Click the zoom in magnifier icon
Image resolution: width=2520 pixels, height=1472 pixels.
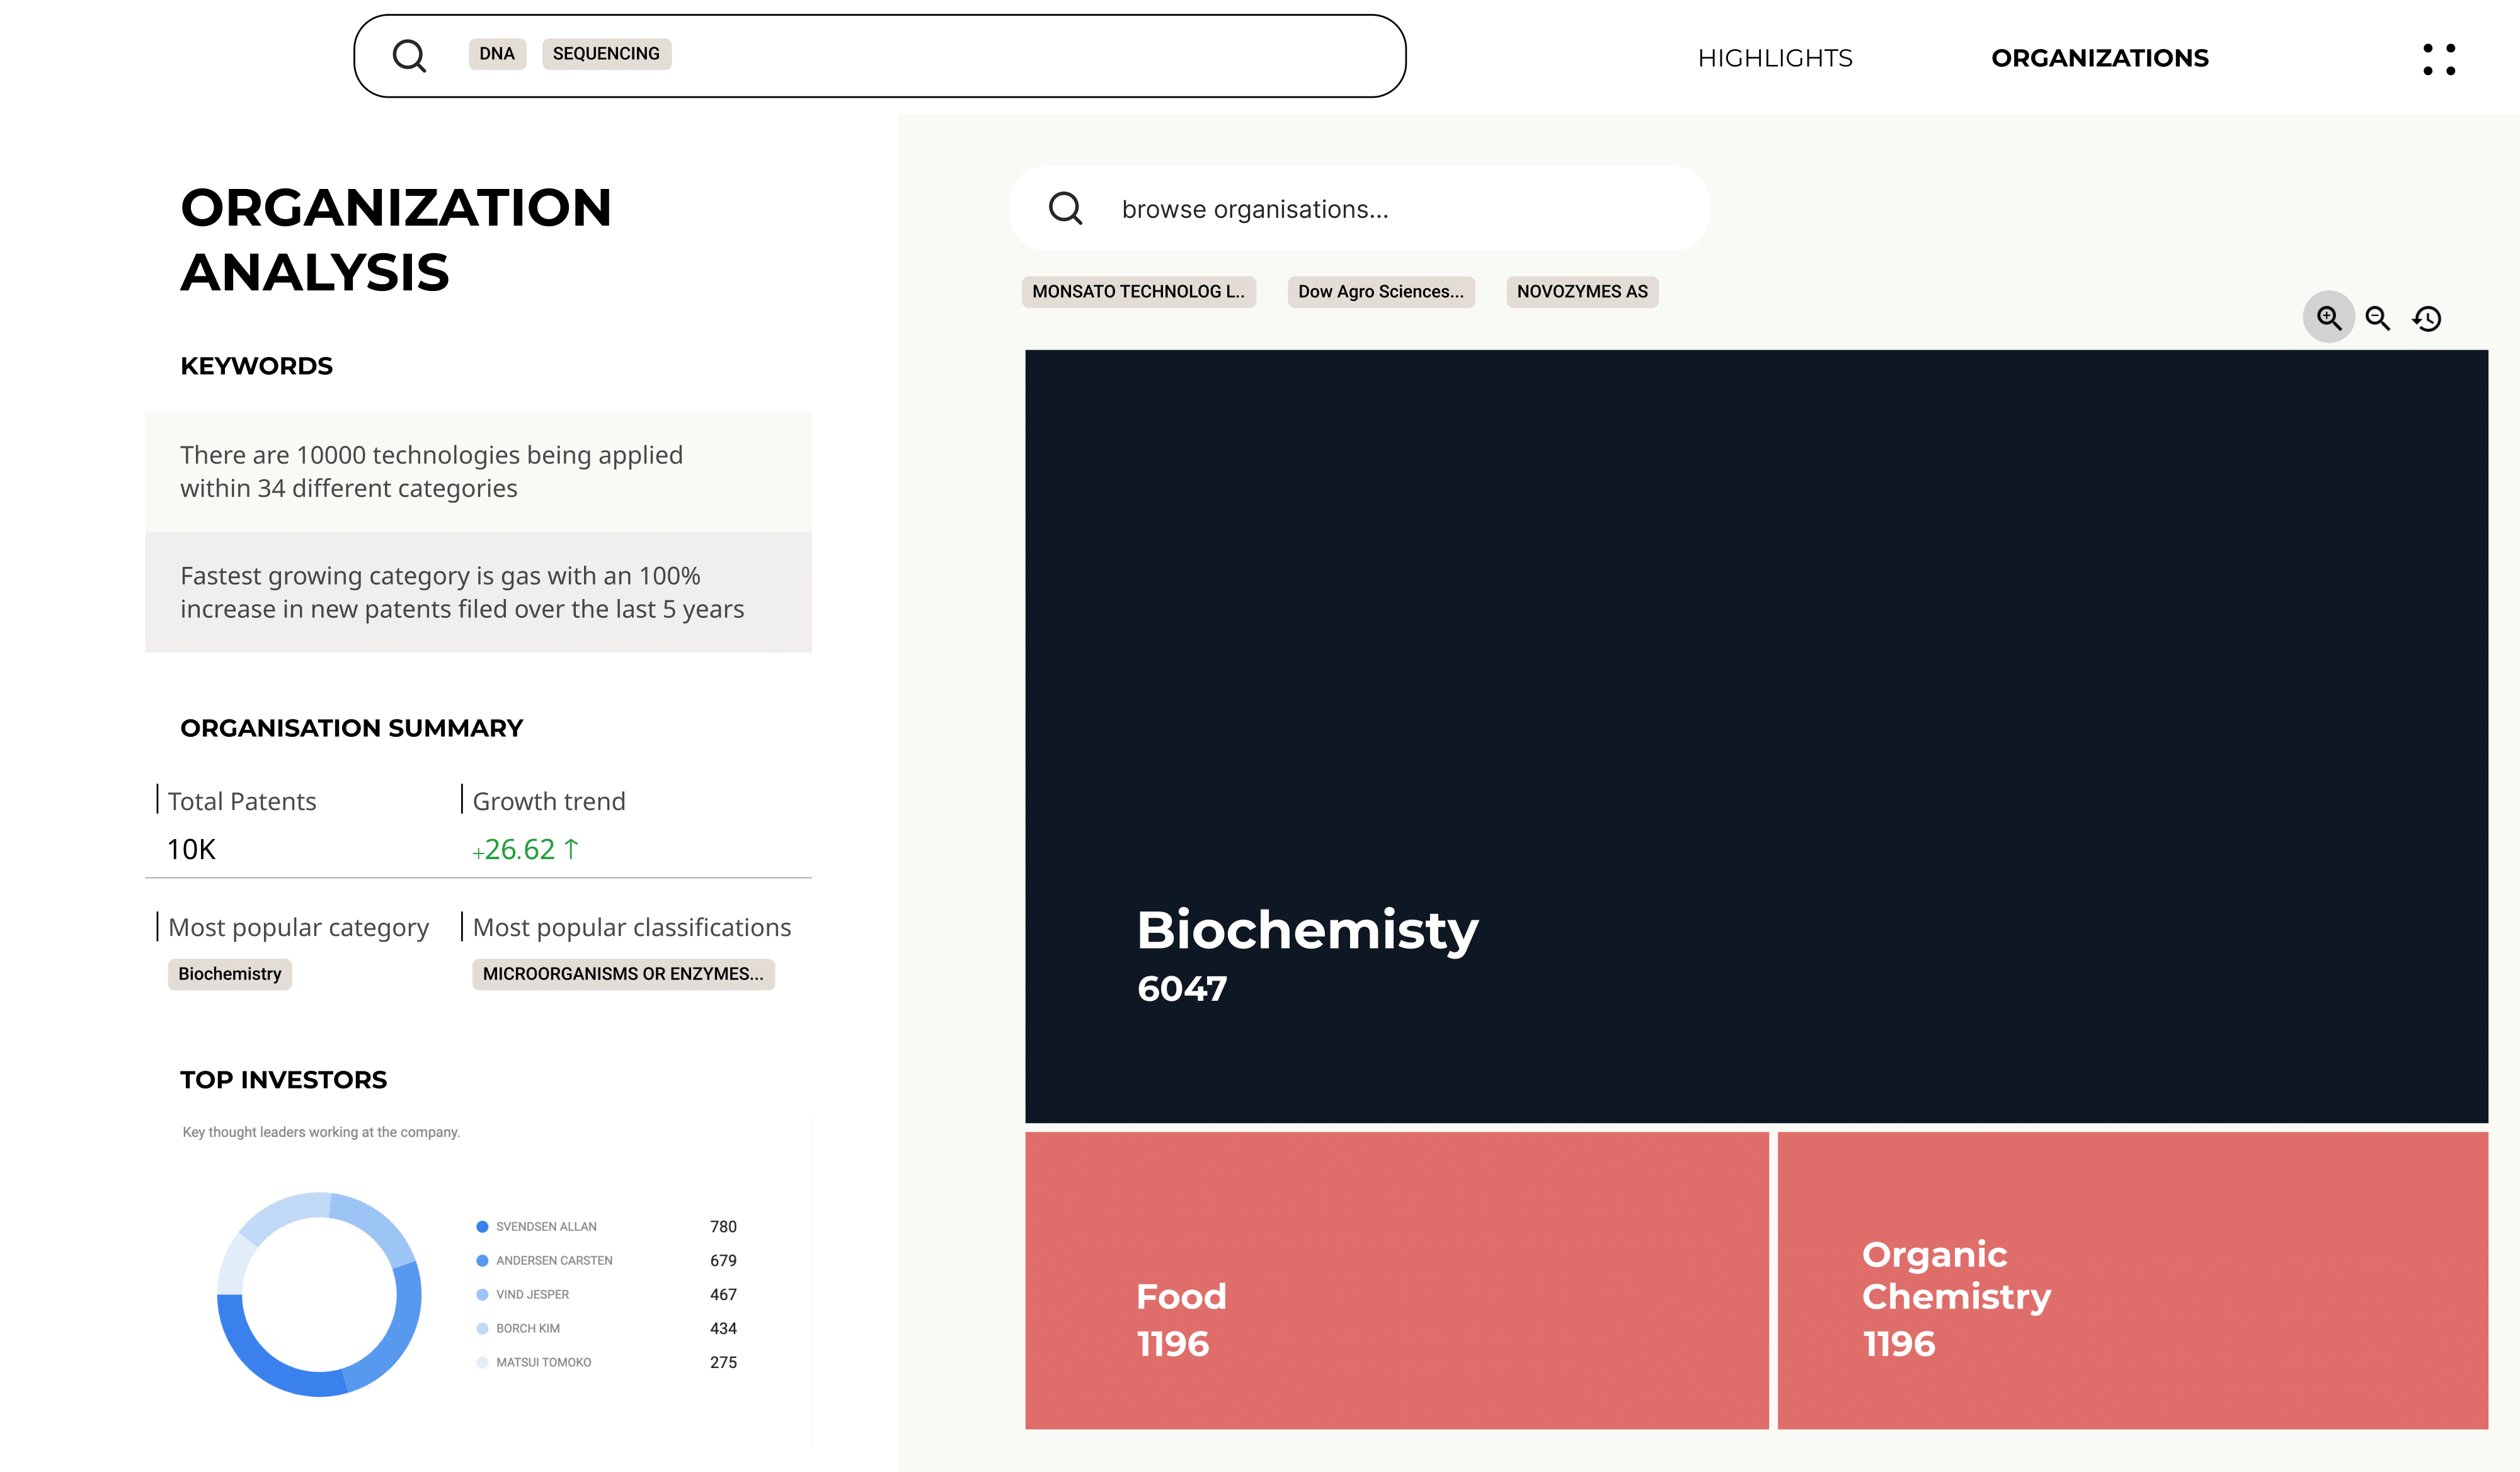pos(2329,318)
